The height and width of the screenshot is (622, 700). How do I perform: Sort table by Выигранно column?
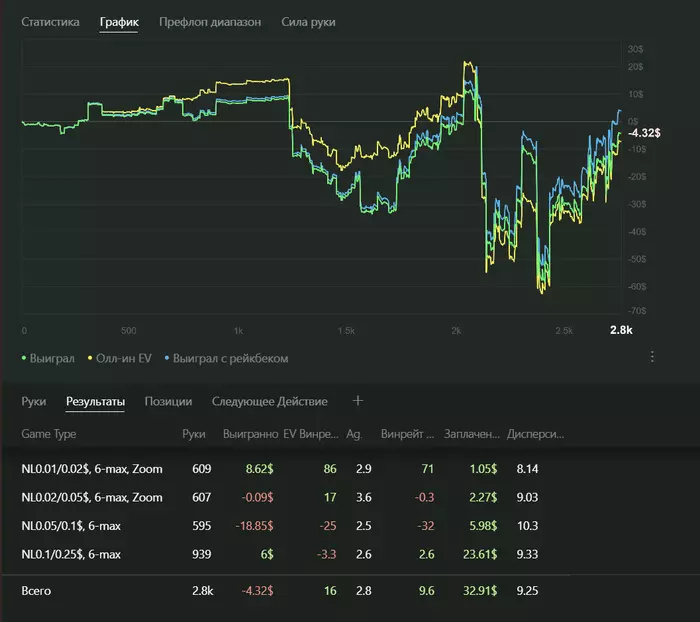pos(248,434)
